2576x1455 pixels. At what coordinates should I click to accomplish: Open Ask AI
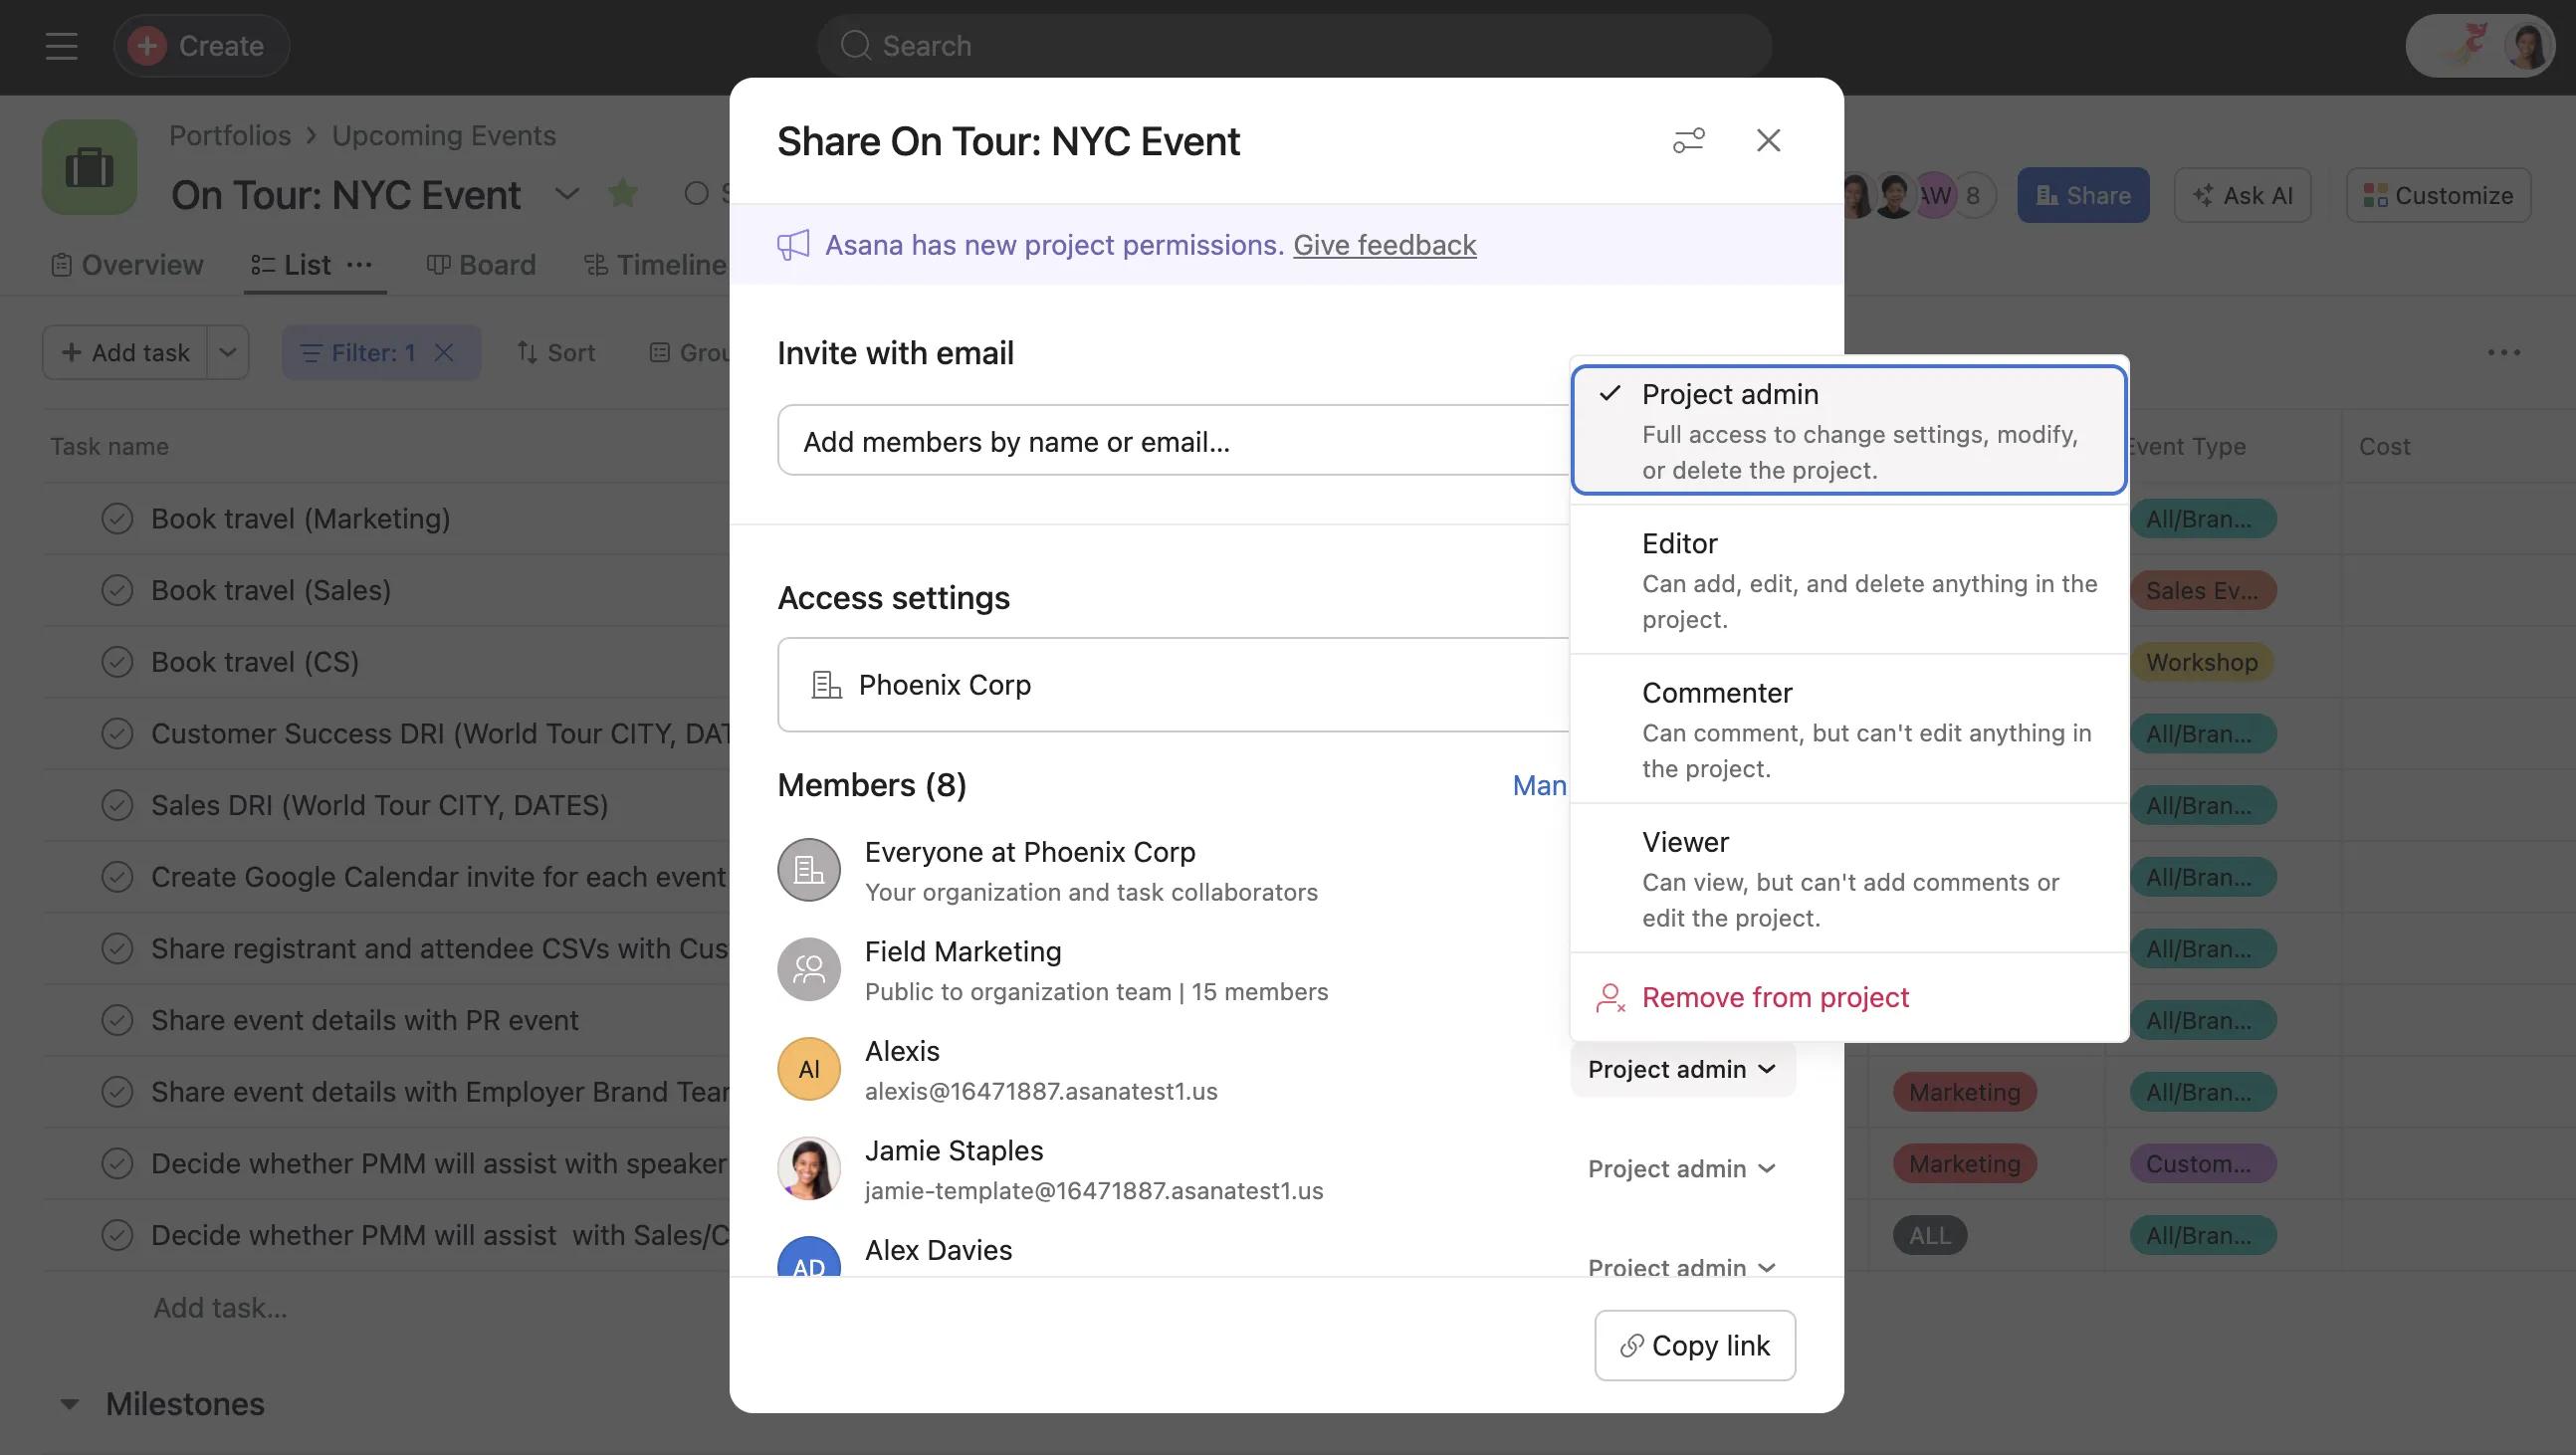pyautogui.click(x=2242, y=194)
